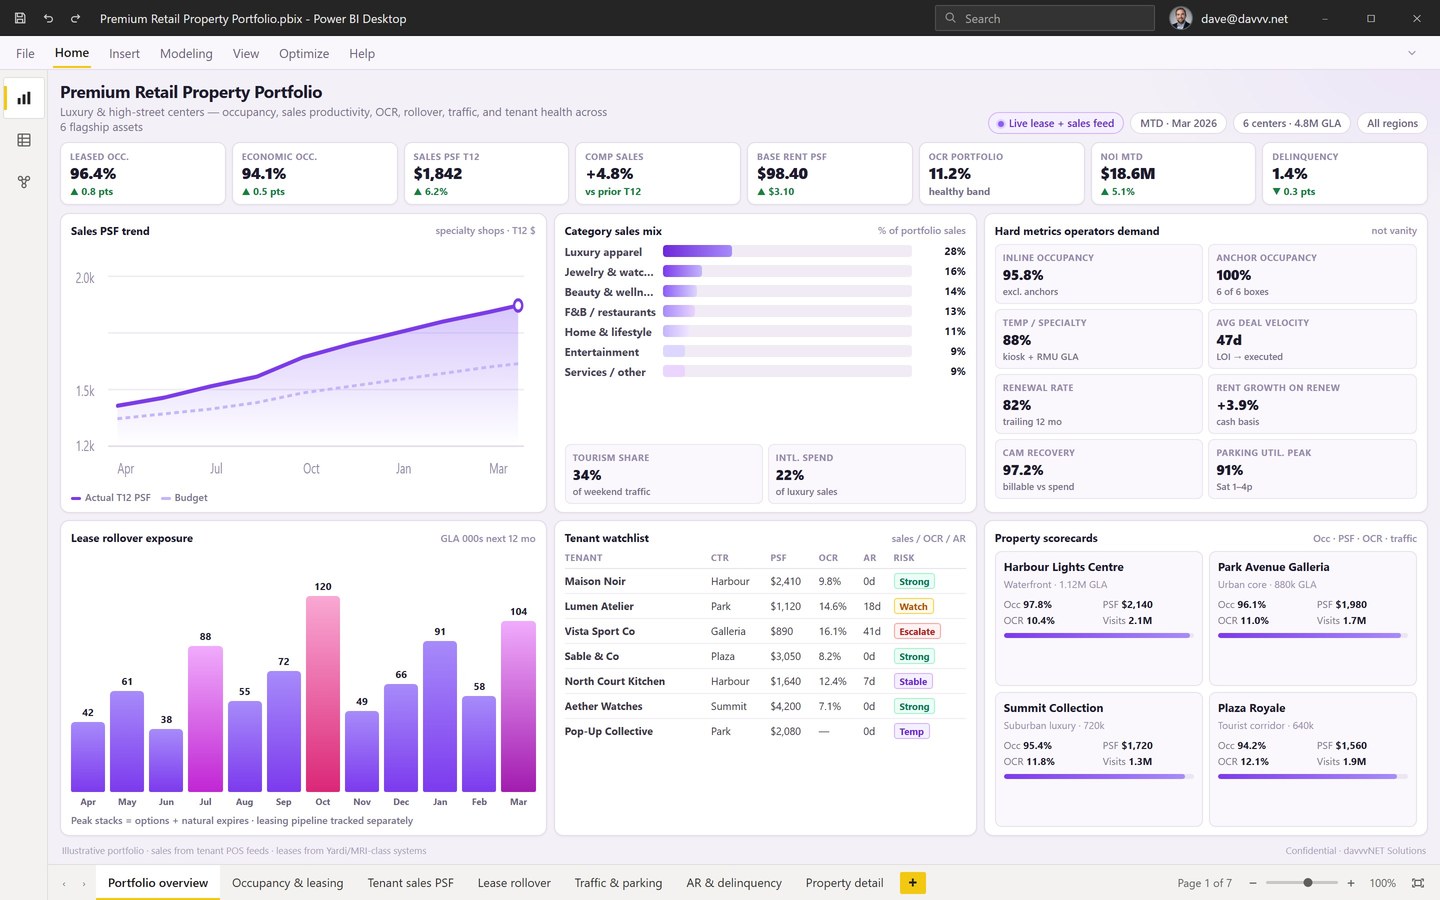Click the Live lease + sales feed pill
Viewport: 1440px width, 900px height.
tap(1056, 123)
